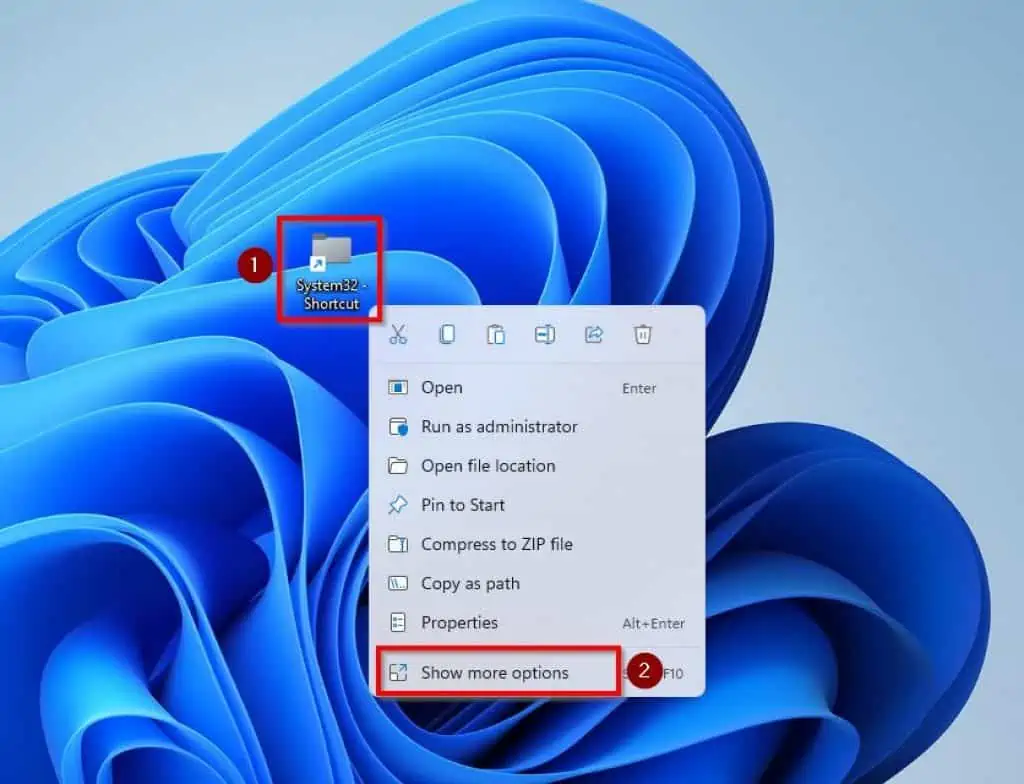Click the pin icon beside Pin to Start
This screenshot has width=1024, height=784.
(x=398, y=505)
